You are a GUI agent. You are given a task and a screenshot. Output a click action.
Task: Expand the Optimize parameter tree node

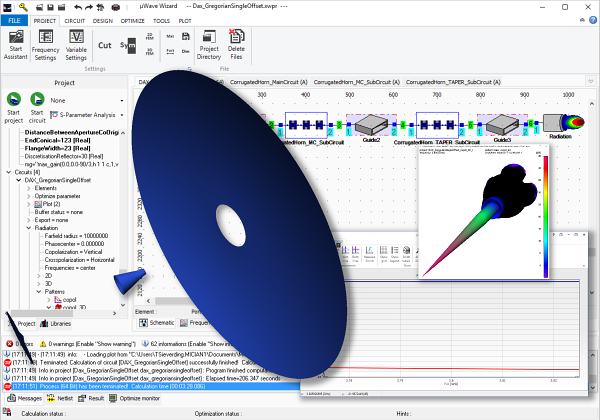tap(28, 197)
